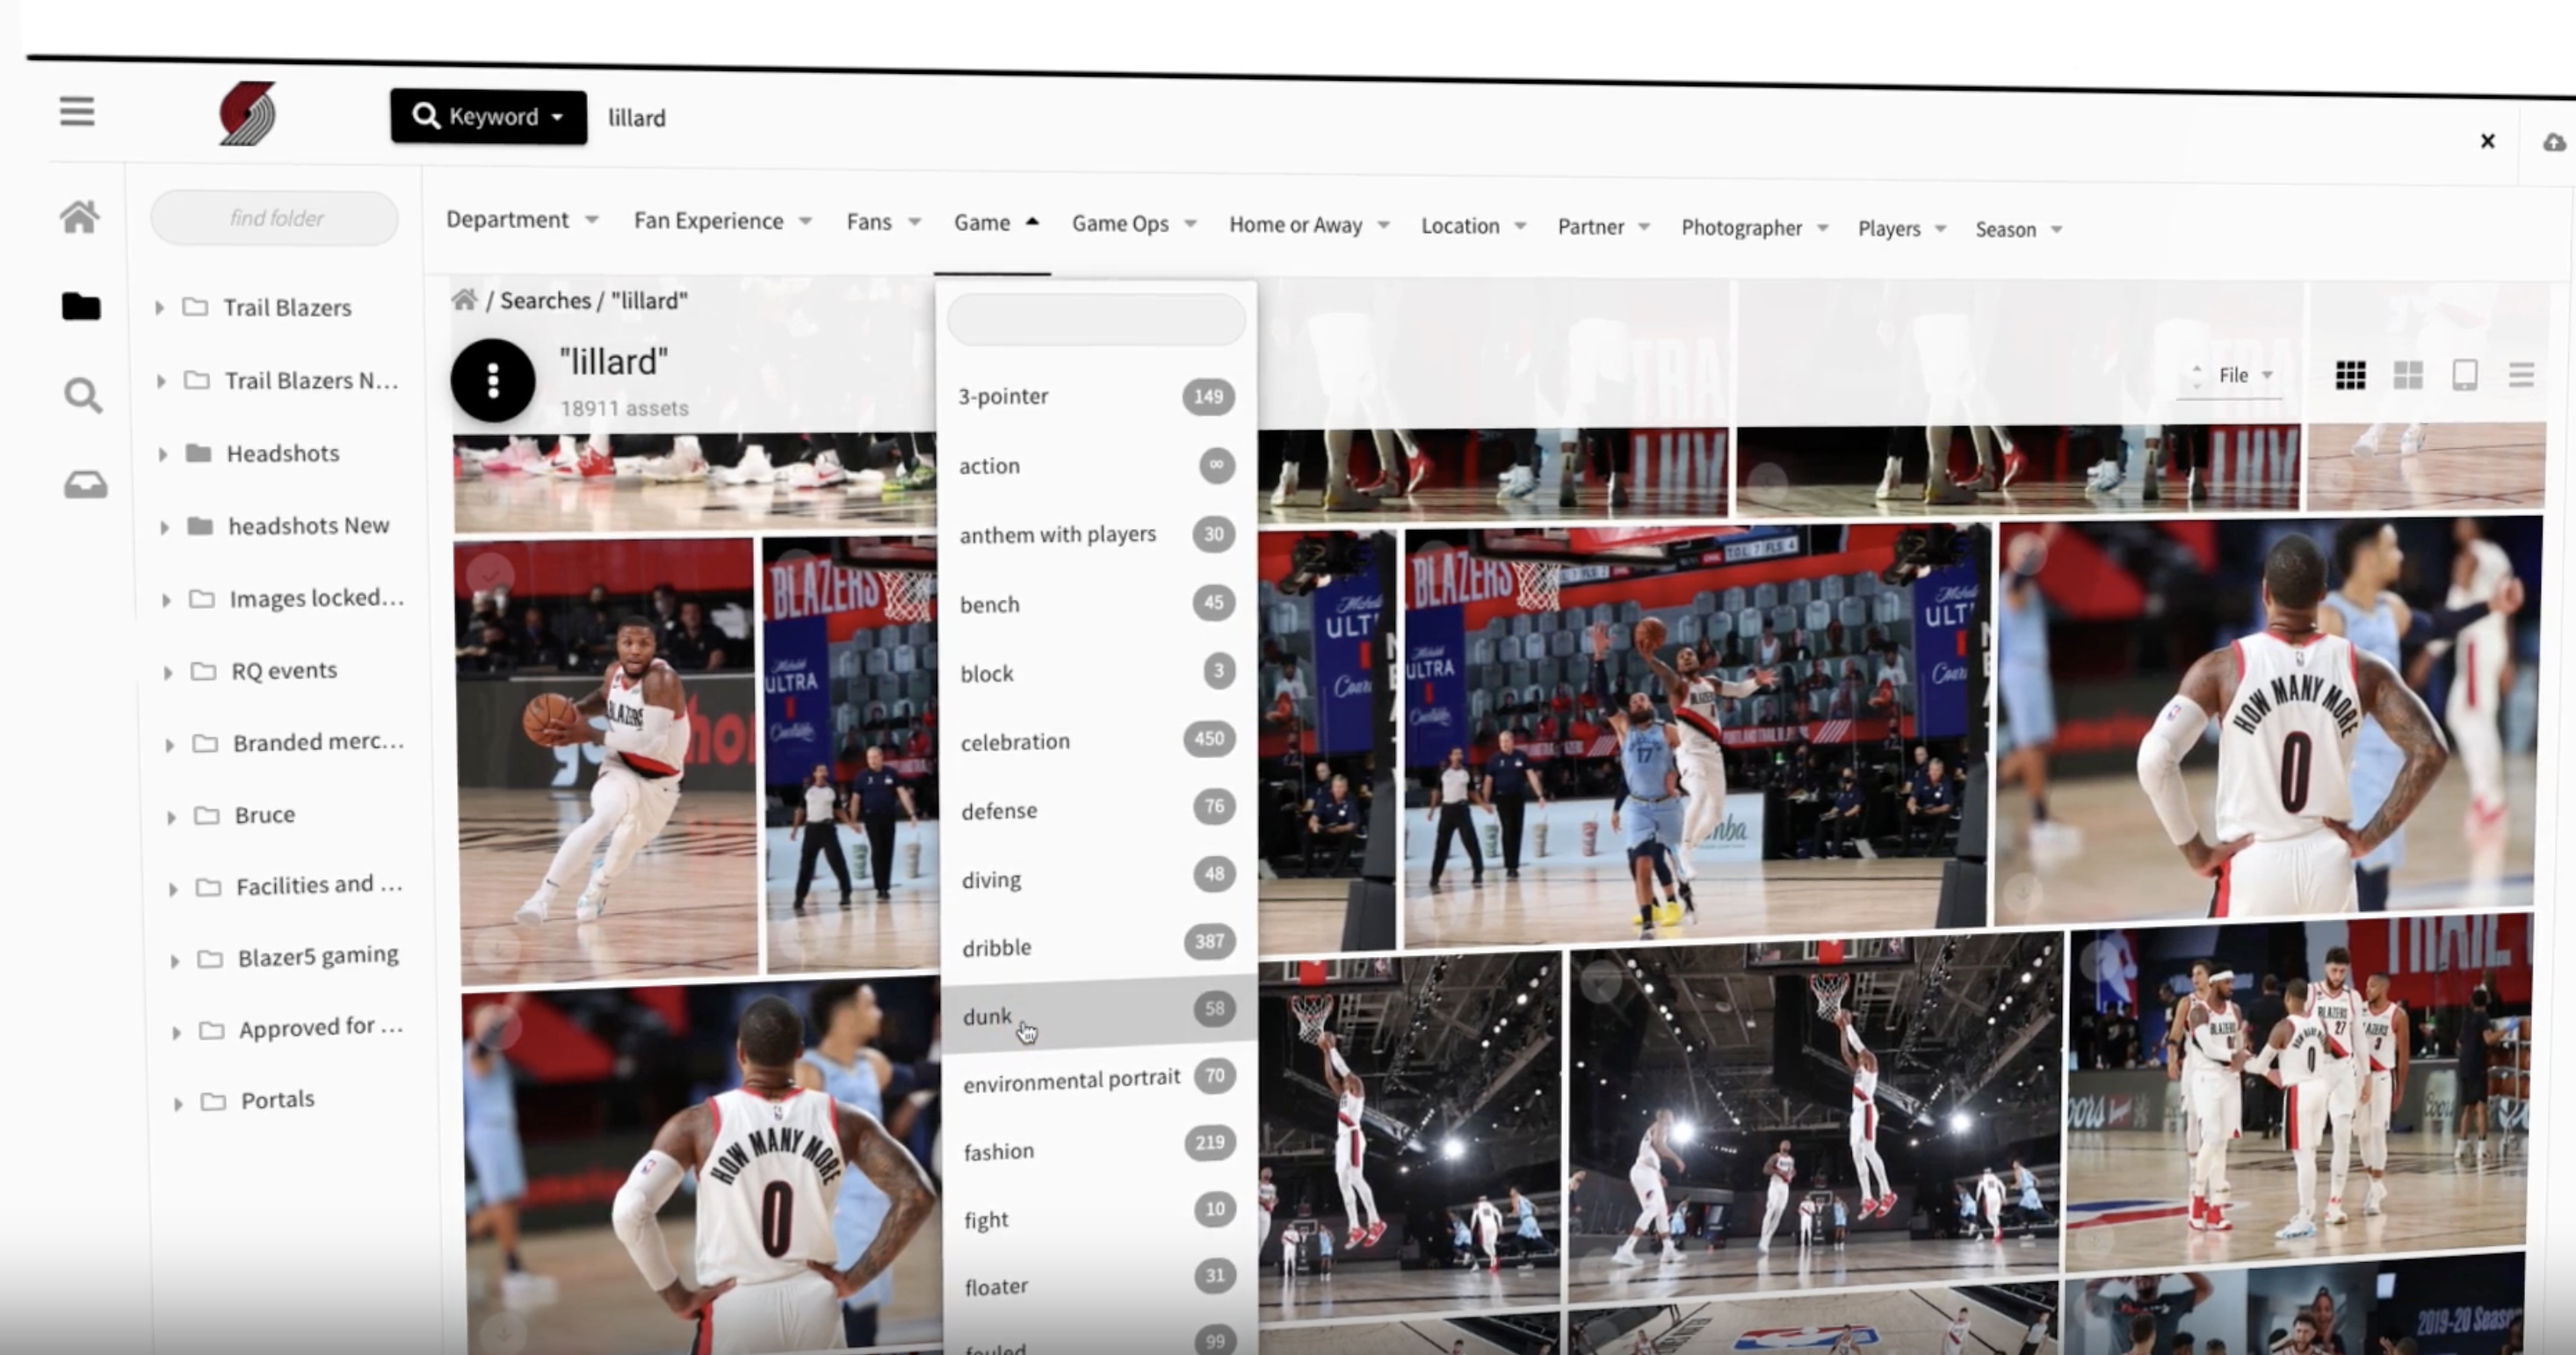Select the Branded merc... folder
Viewport: 2576px width, 1355px height.
coord(298,742)
